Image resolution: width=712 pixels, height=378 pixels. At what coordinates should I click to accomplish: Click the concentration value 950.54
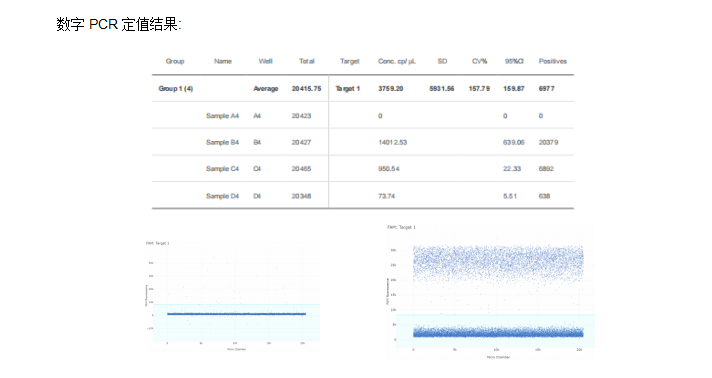(x=389, y=169)
